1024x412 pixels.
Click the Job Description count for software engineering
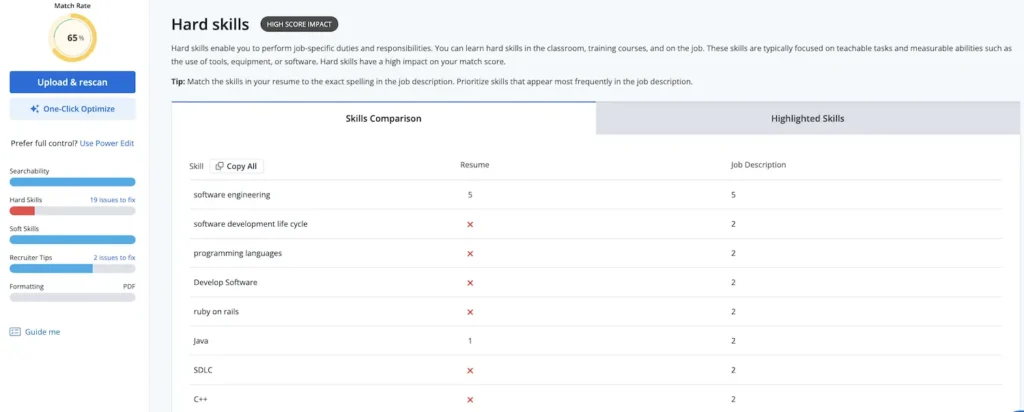coord(733,195)
